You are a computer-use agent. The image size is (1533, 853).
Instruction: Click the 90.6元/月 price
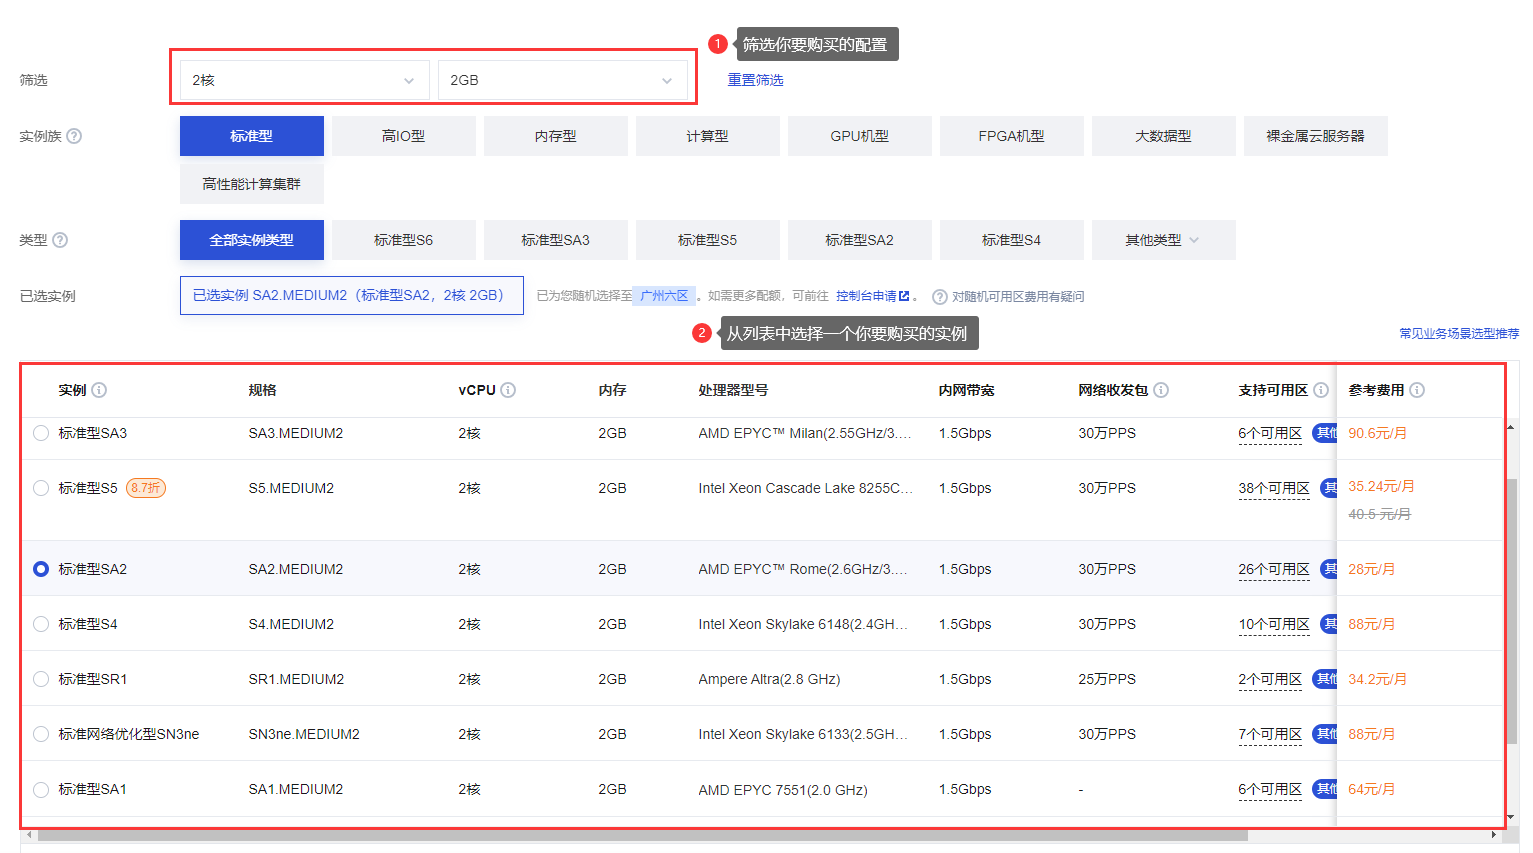click(1377, 433)
